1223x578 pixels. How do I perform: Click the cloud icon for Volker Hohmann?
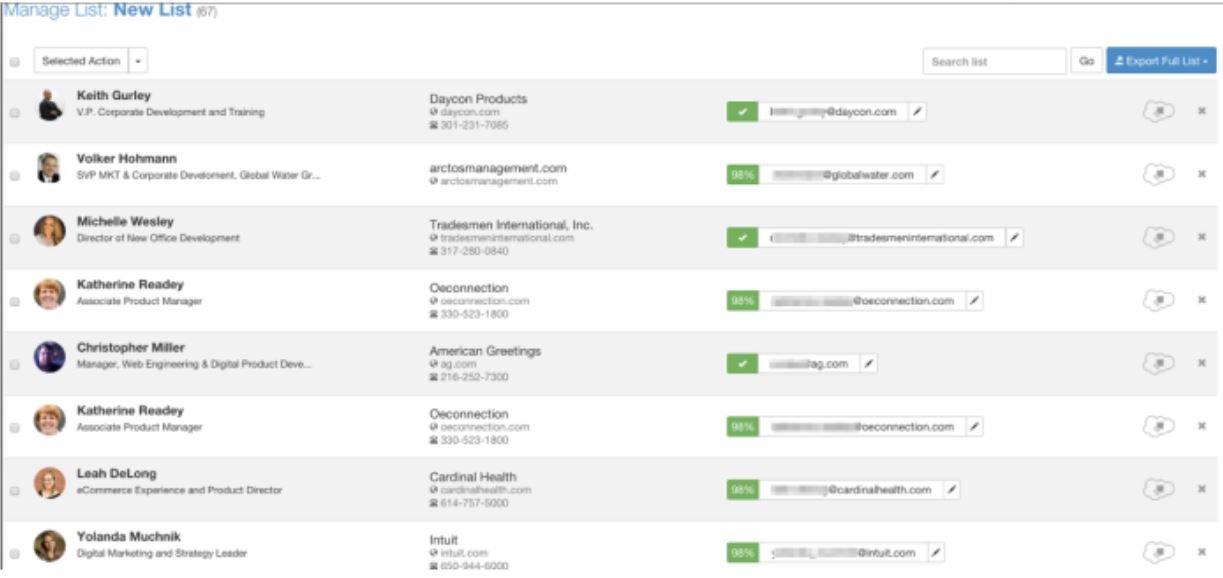pyautogui.click(x=1158, y=175)
